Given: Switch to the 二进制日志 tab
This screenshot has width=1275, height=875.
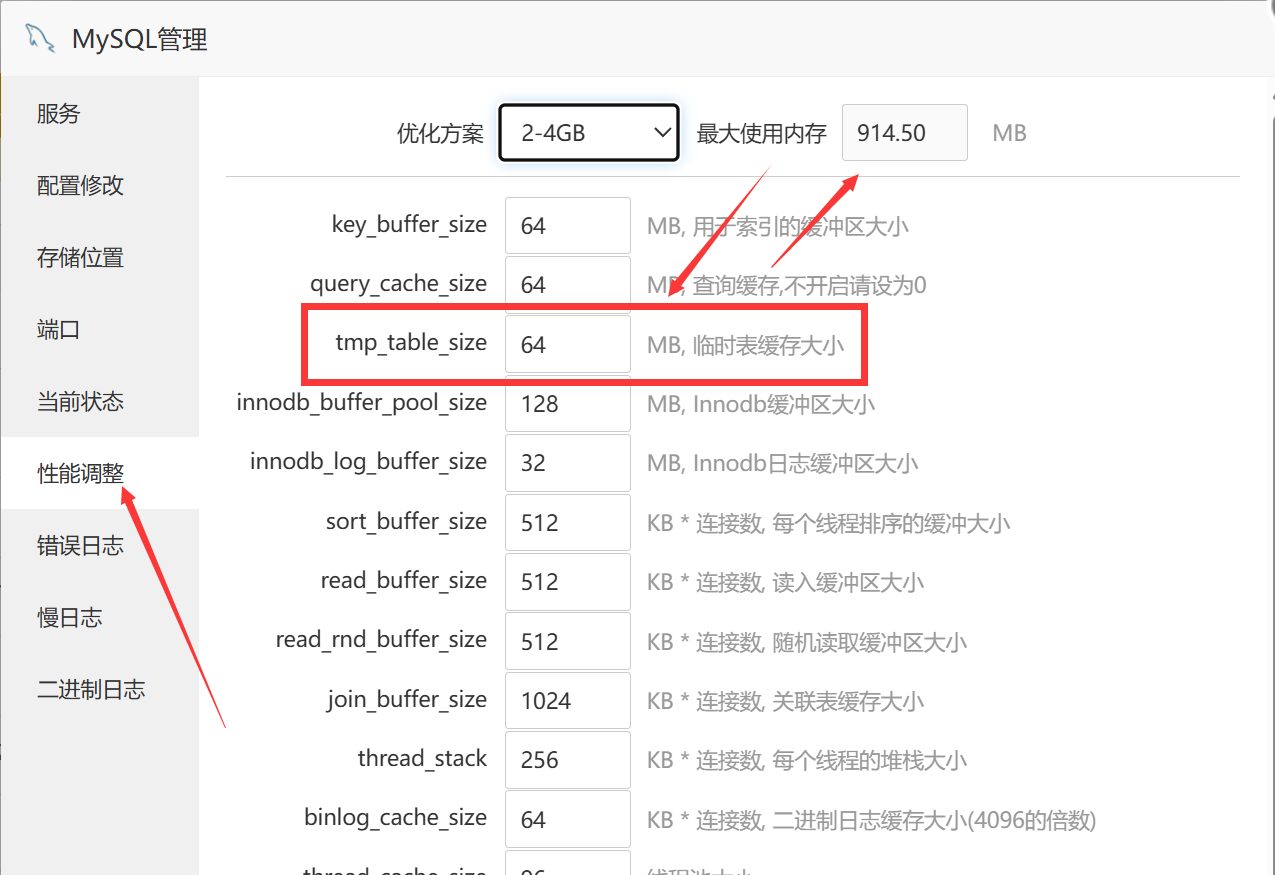Looking at the screenshot, I should coord(91,690).
